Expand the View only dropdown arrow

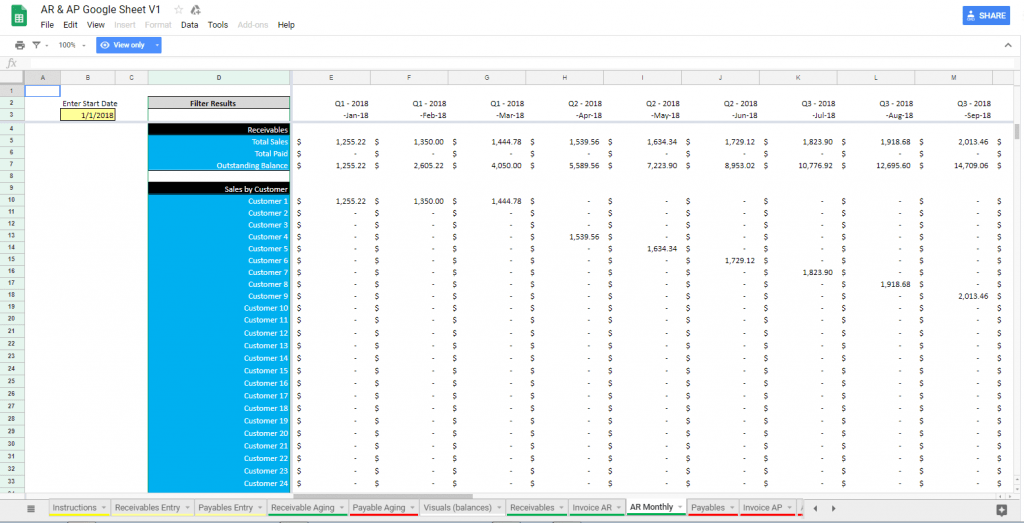(157, 45)
